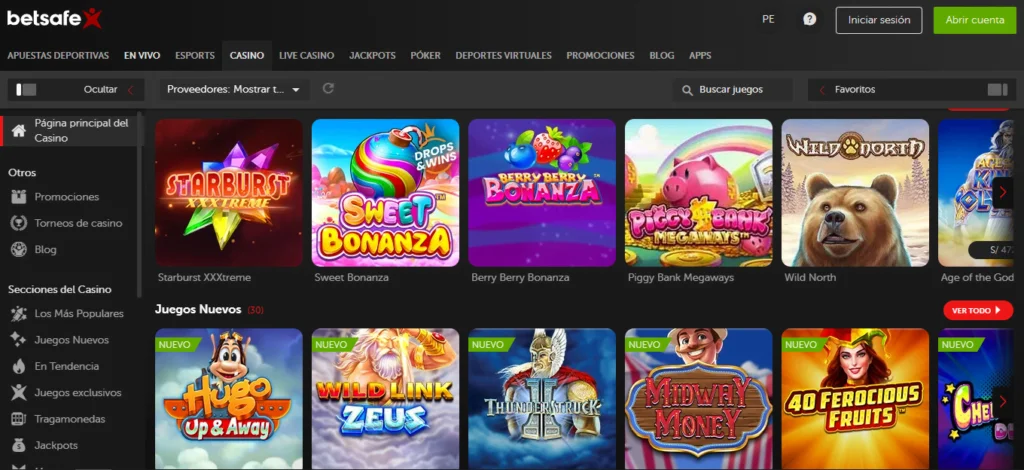Click the Los Más Populares icon
This screenshot has width=1024, height=470.
[19, 314]
